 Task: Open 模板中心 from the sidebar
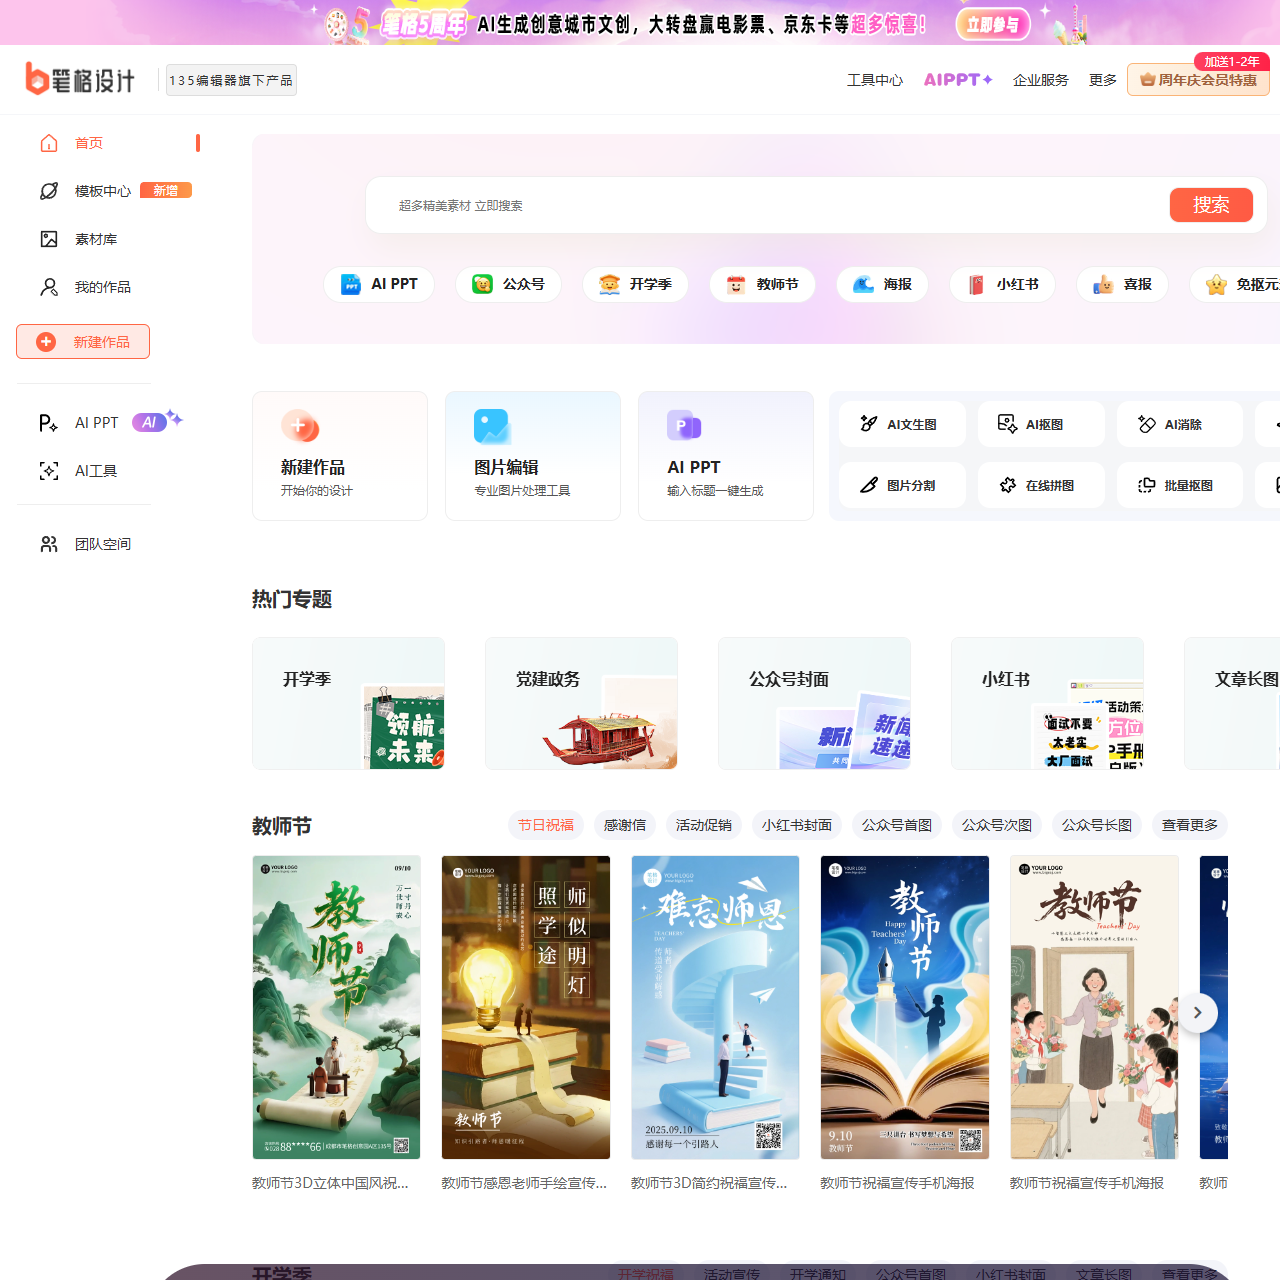click(102, 191)
